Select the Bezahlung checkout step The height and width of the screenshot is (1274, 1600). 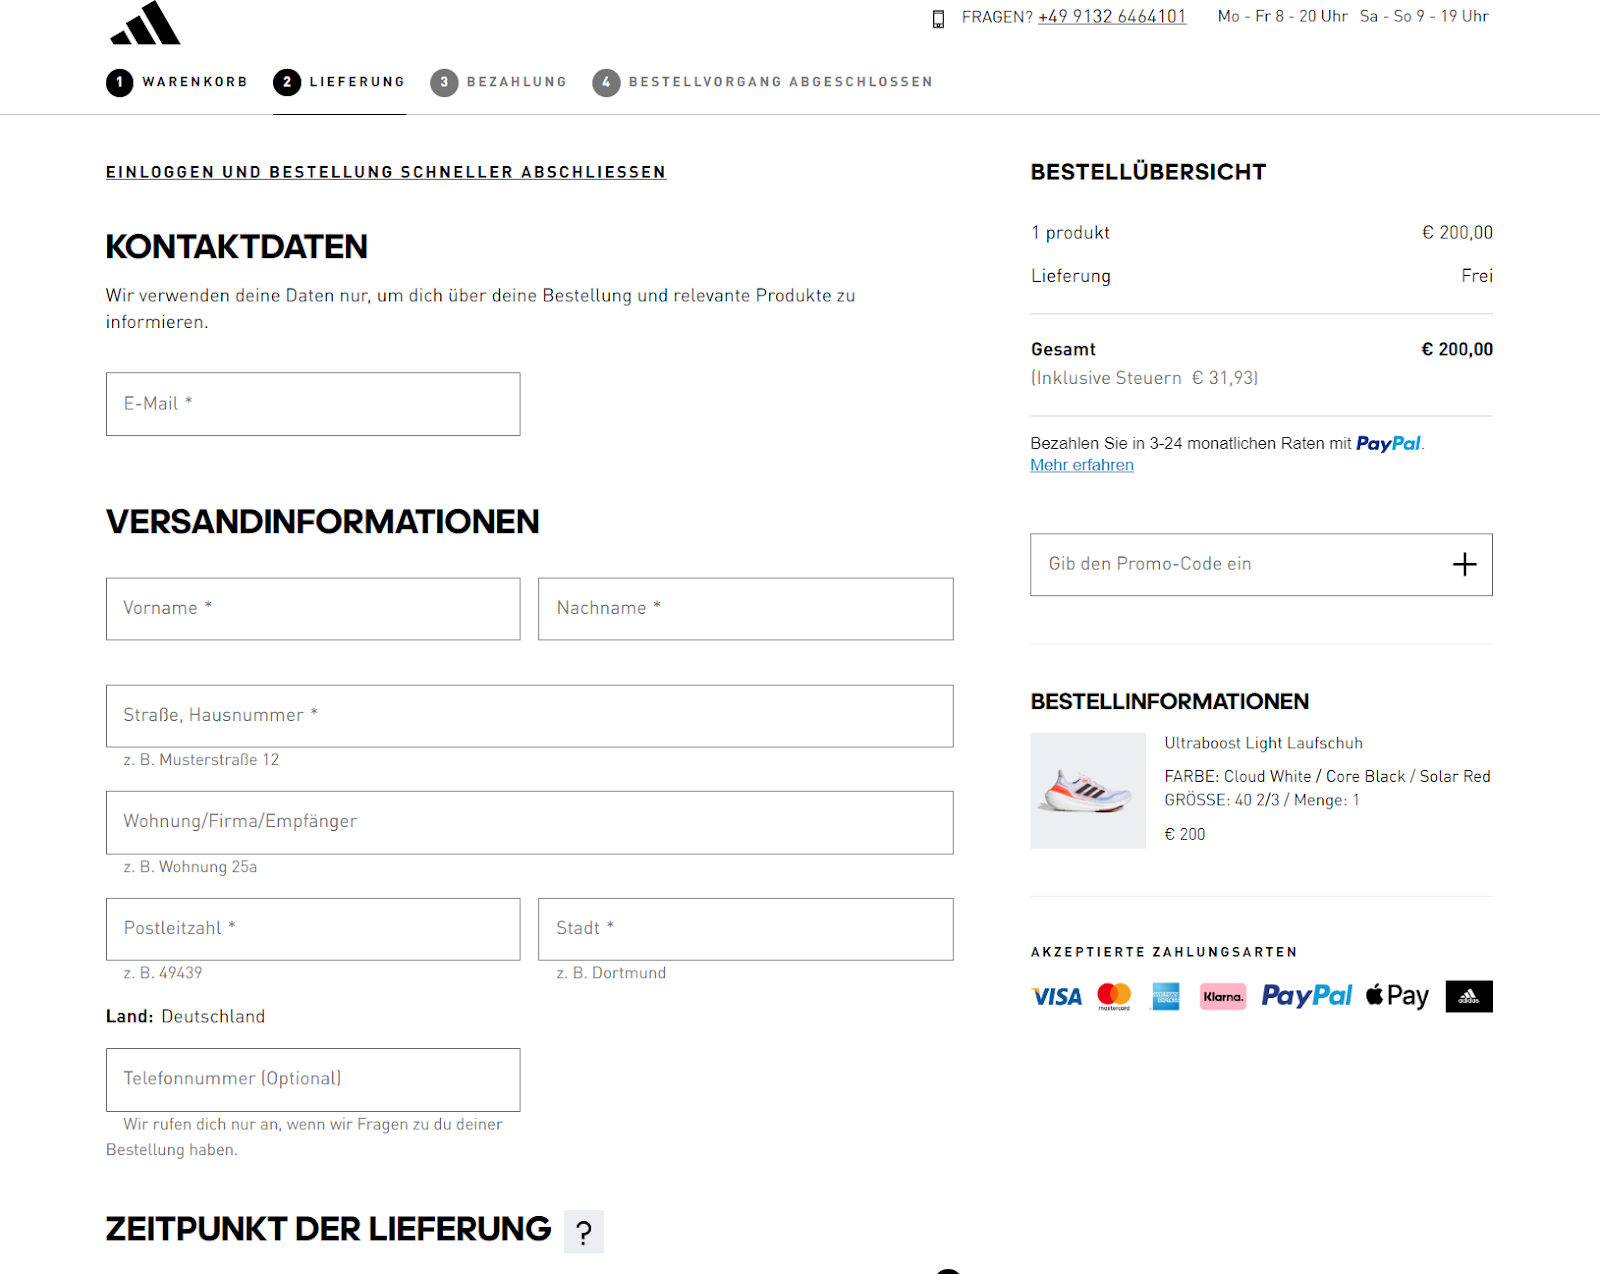pos(499,82)
